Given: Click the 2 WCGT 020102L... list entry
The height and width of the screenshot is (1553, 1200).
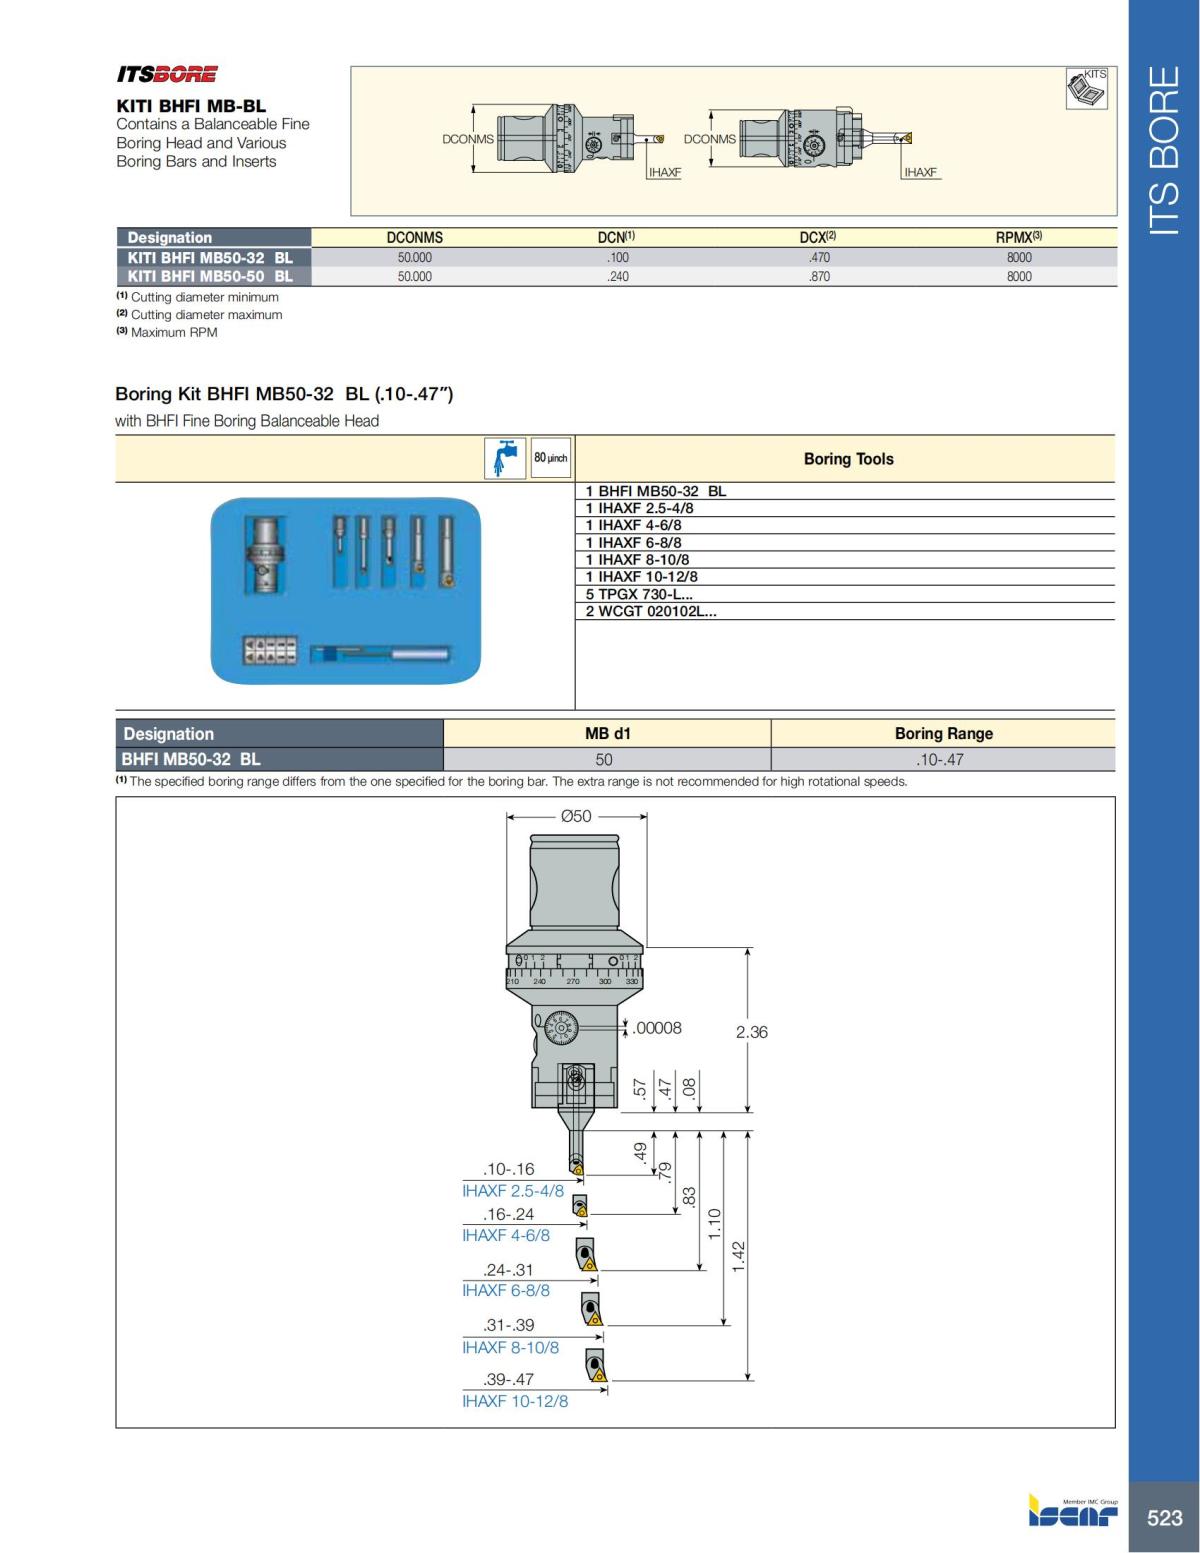Looking at the screenshot, I should coord(651,610).
